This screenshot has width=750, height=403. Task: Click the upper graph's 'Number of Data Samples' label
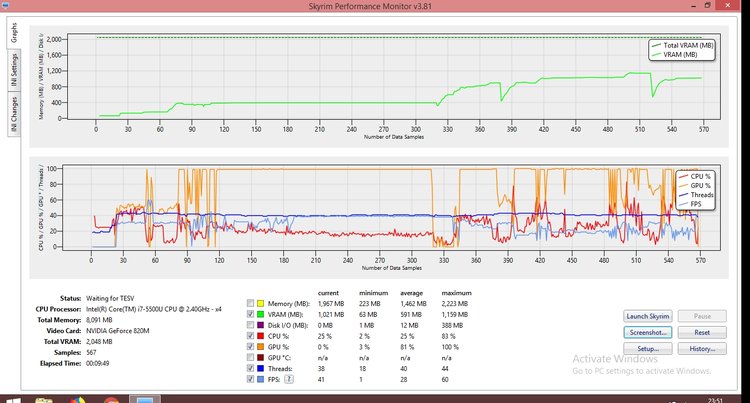pyautogui.click(x=394, y=137)
